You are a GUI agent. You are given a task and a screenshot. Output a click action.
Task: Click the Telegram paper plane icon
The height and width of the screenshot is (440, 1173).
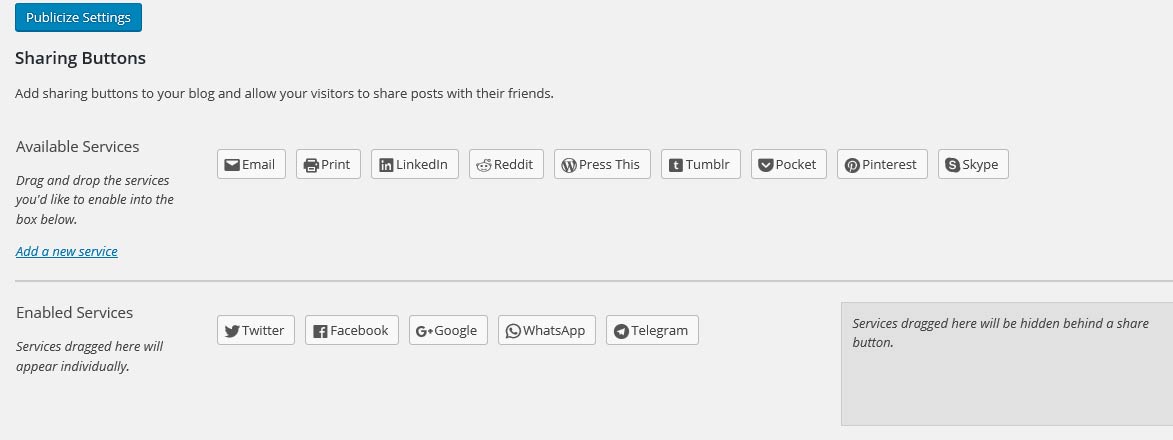[621, 331]
